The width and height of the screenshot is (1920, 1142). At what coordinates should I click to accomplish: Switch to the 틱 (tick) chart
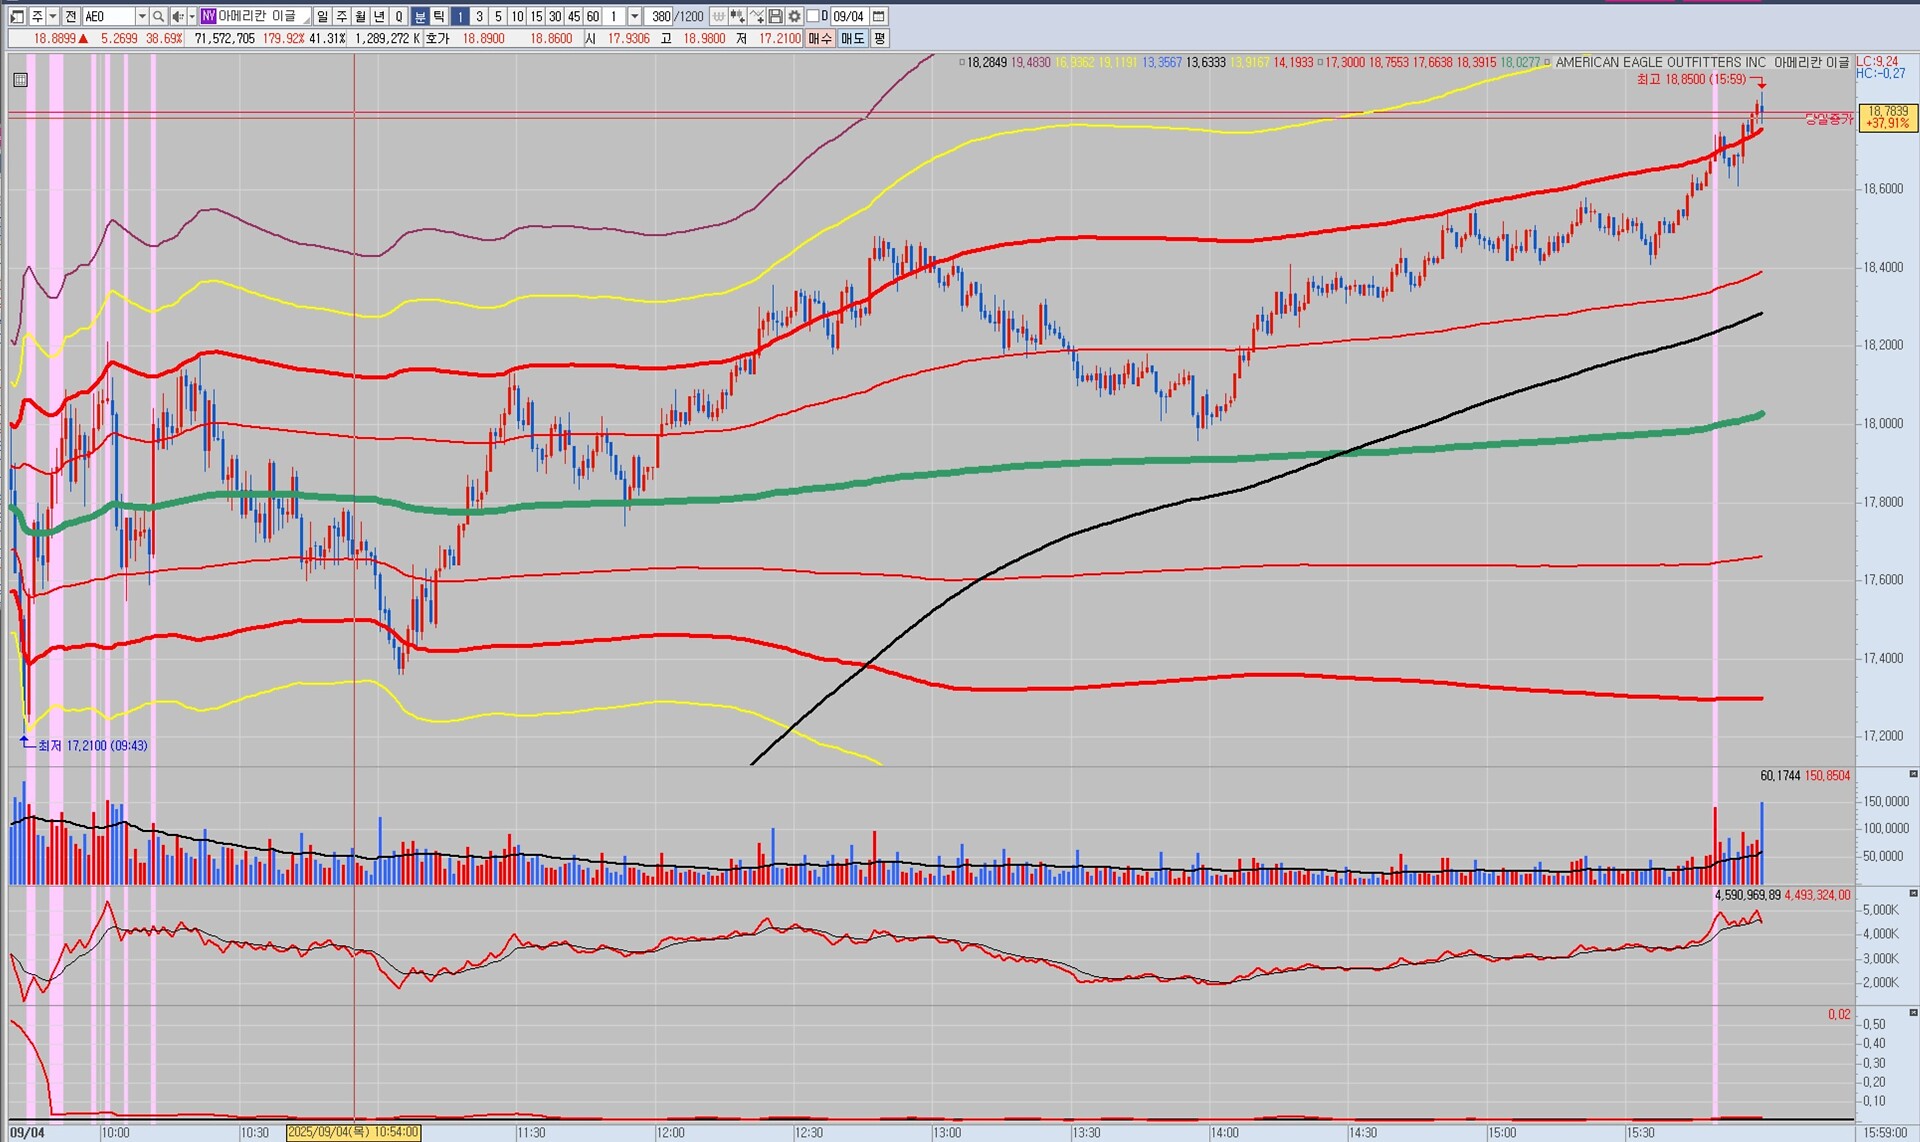439,17
